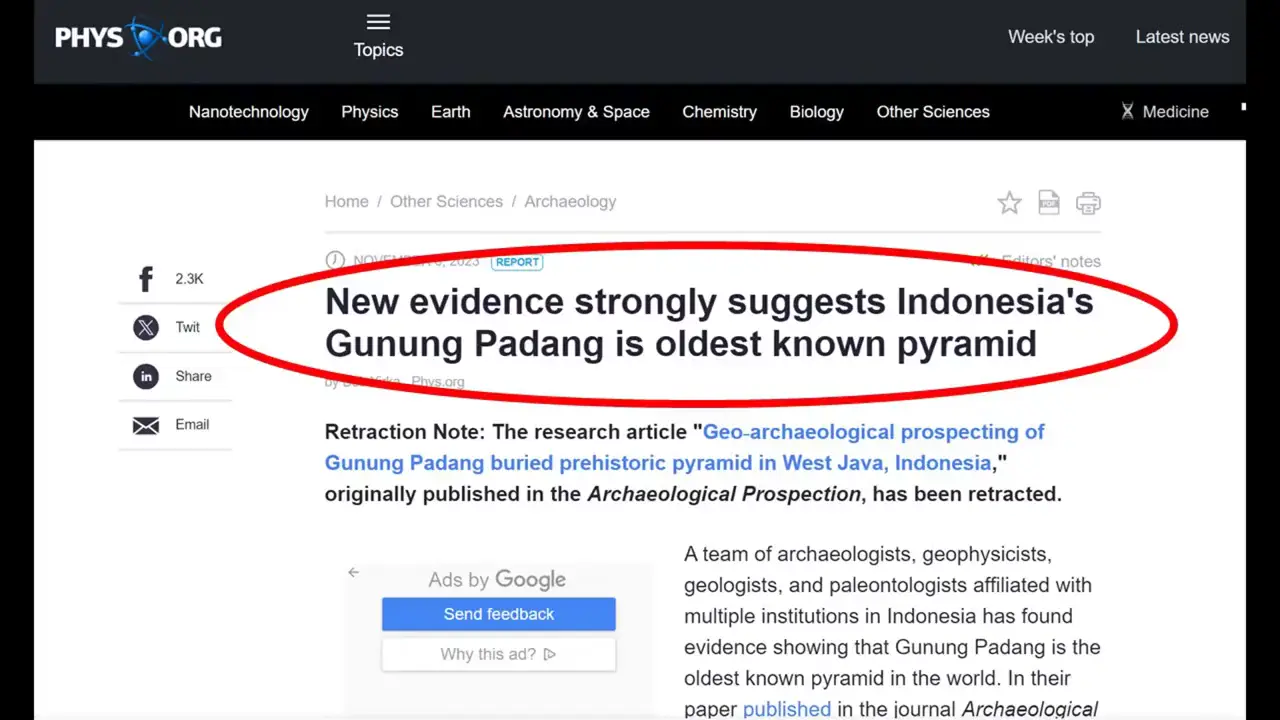
Task: Click the Email share label
Action: (x=192, y=424)
